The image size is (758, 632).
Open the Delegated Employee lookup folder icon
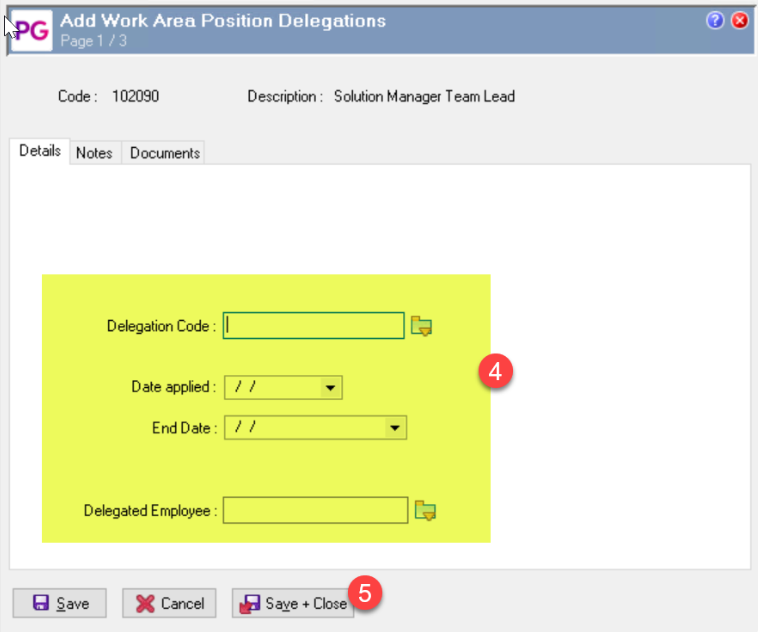[x=426, y=511]
